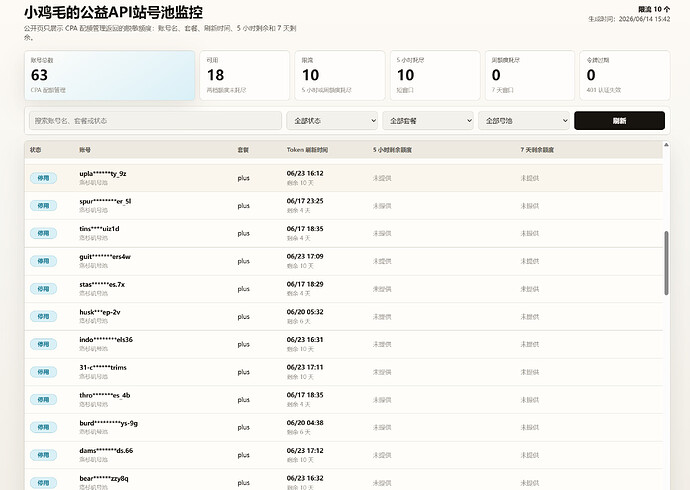
Task: Open the 全部状态 status filter dropdown
Action: (x=332, y=121)
